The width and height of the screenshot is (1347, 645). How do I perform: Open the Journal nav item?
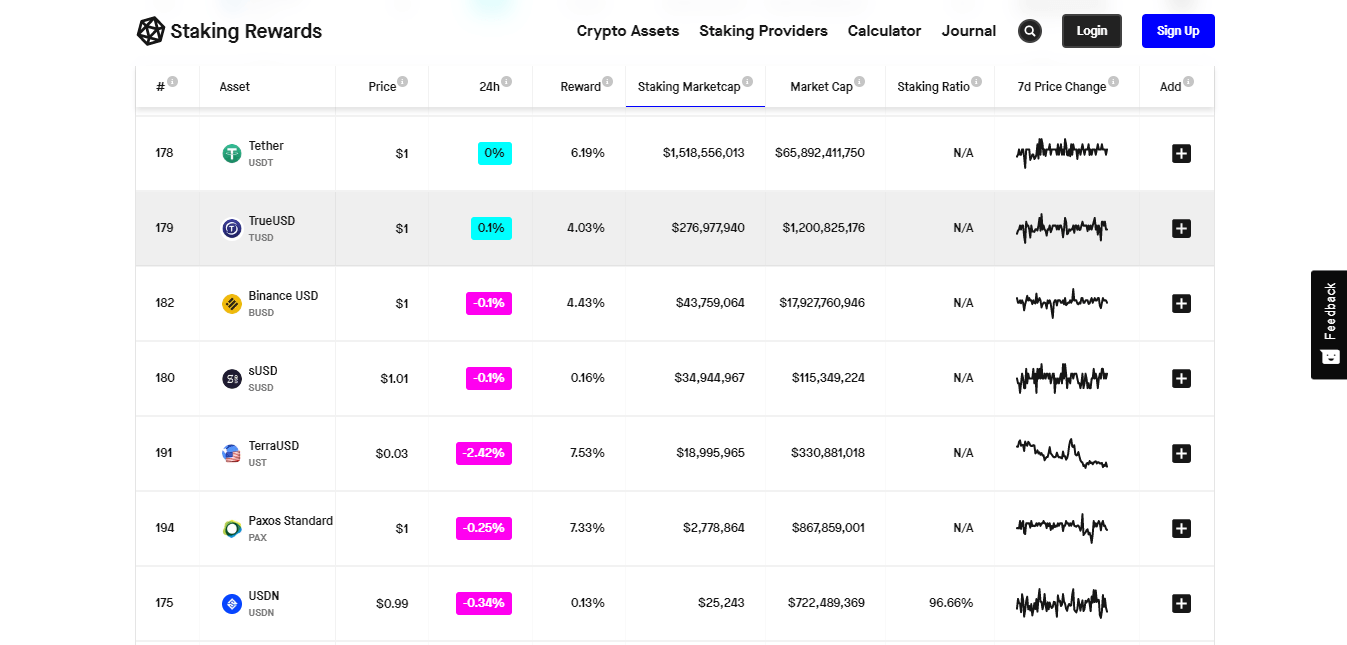968,31
